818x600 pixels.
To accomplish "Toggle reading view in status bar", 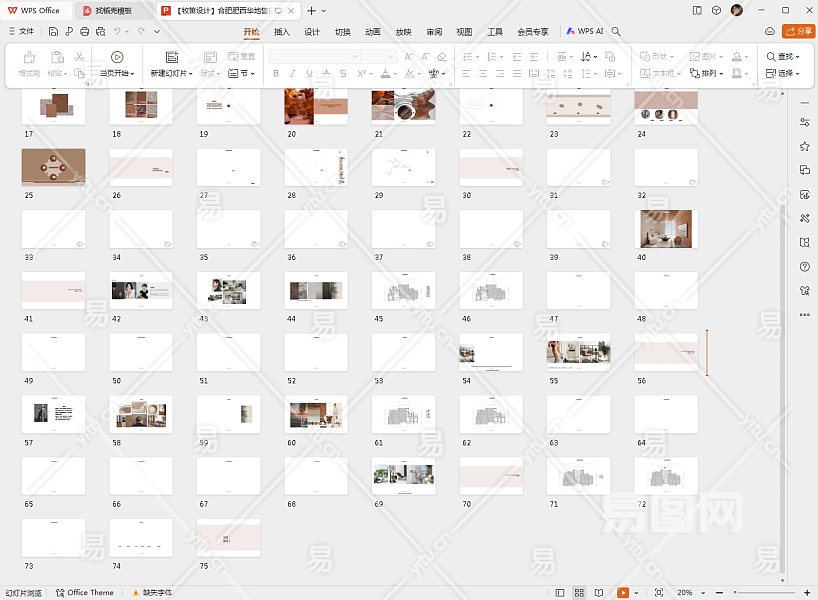I will 599,593.
